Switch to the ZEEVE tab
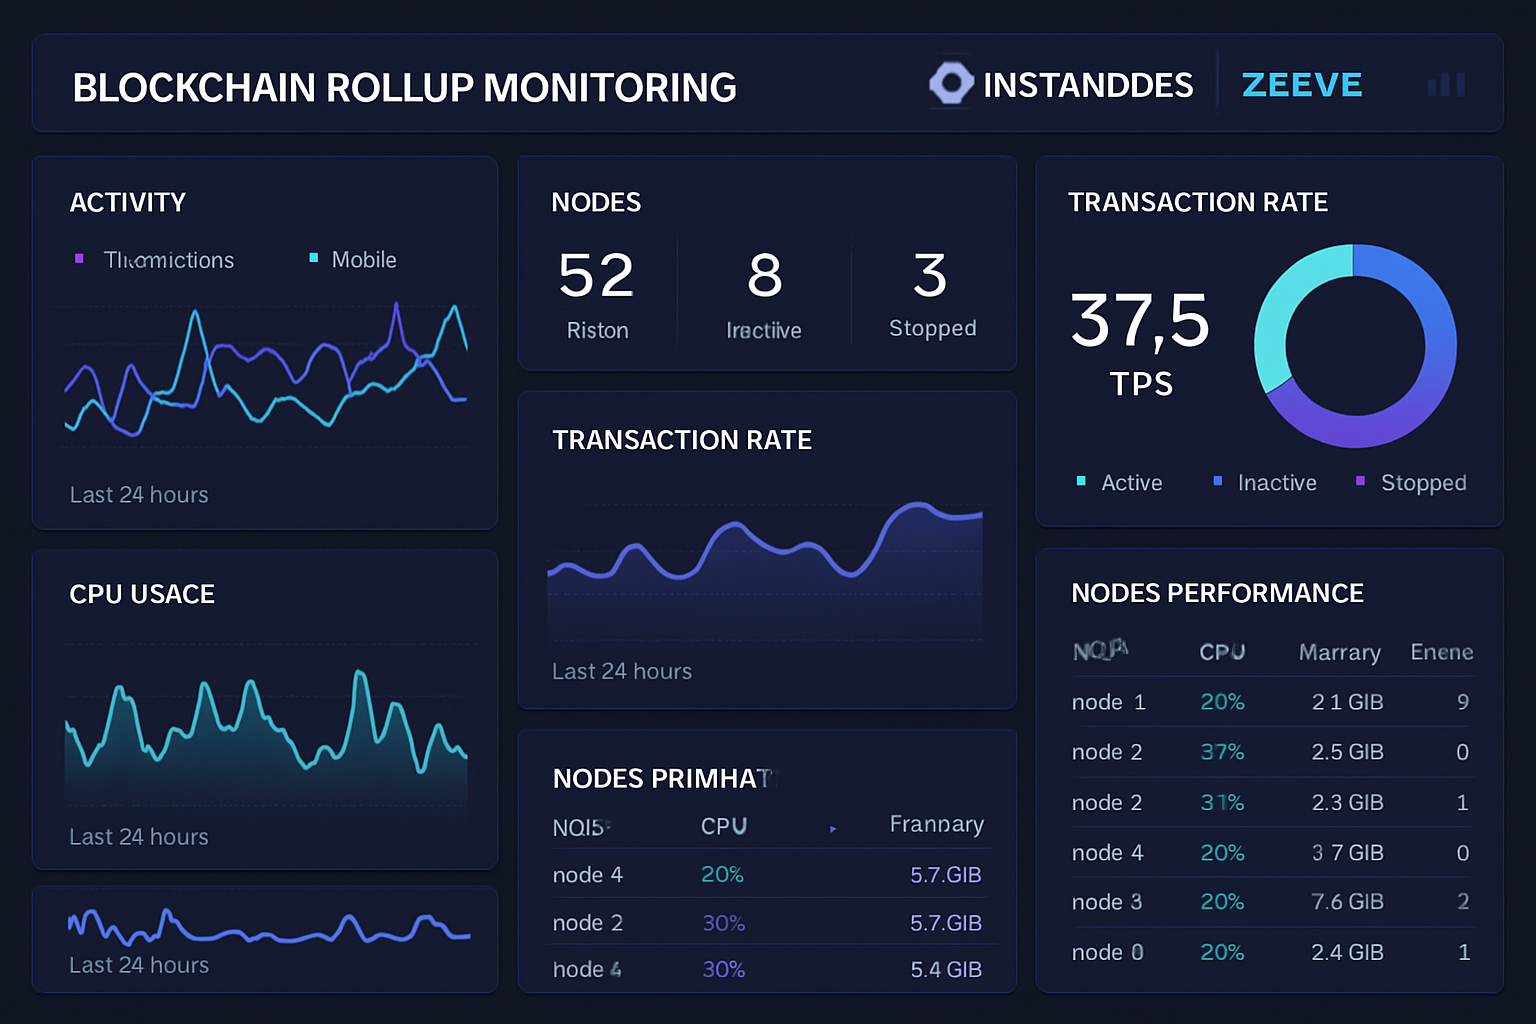This screenshot has height=1024, width=1536. click(x=1301, y=84)
